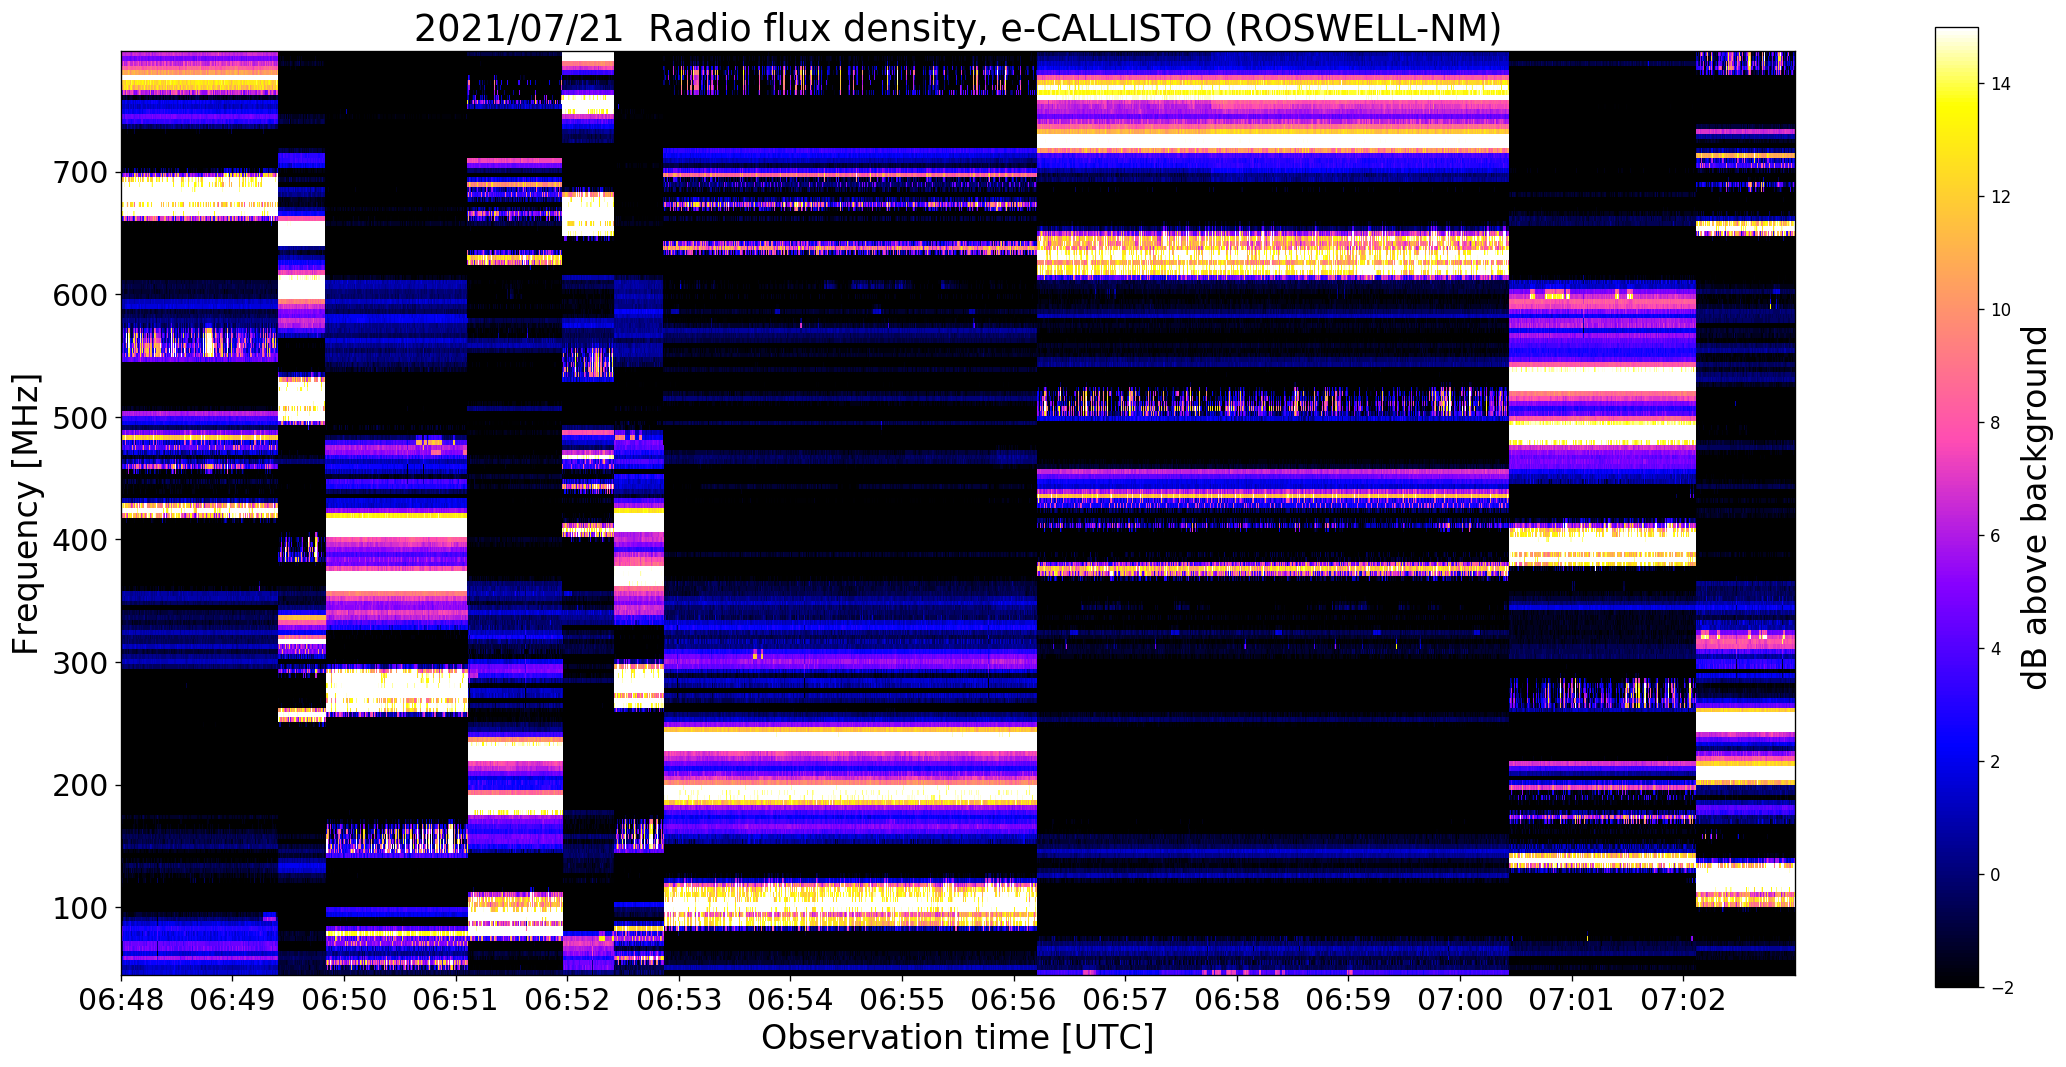The image size is (2066, 1067).
Task: Click the 06:54 time tick label
Action: pos(791,1000)
